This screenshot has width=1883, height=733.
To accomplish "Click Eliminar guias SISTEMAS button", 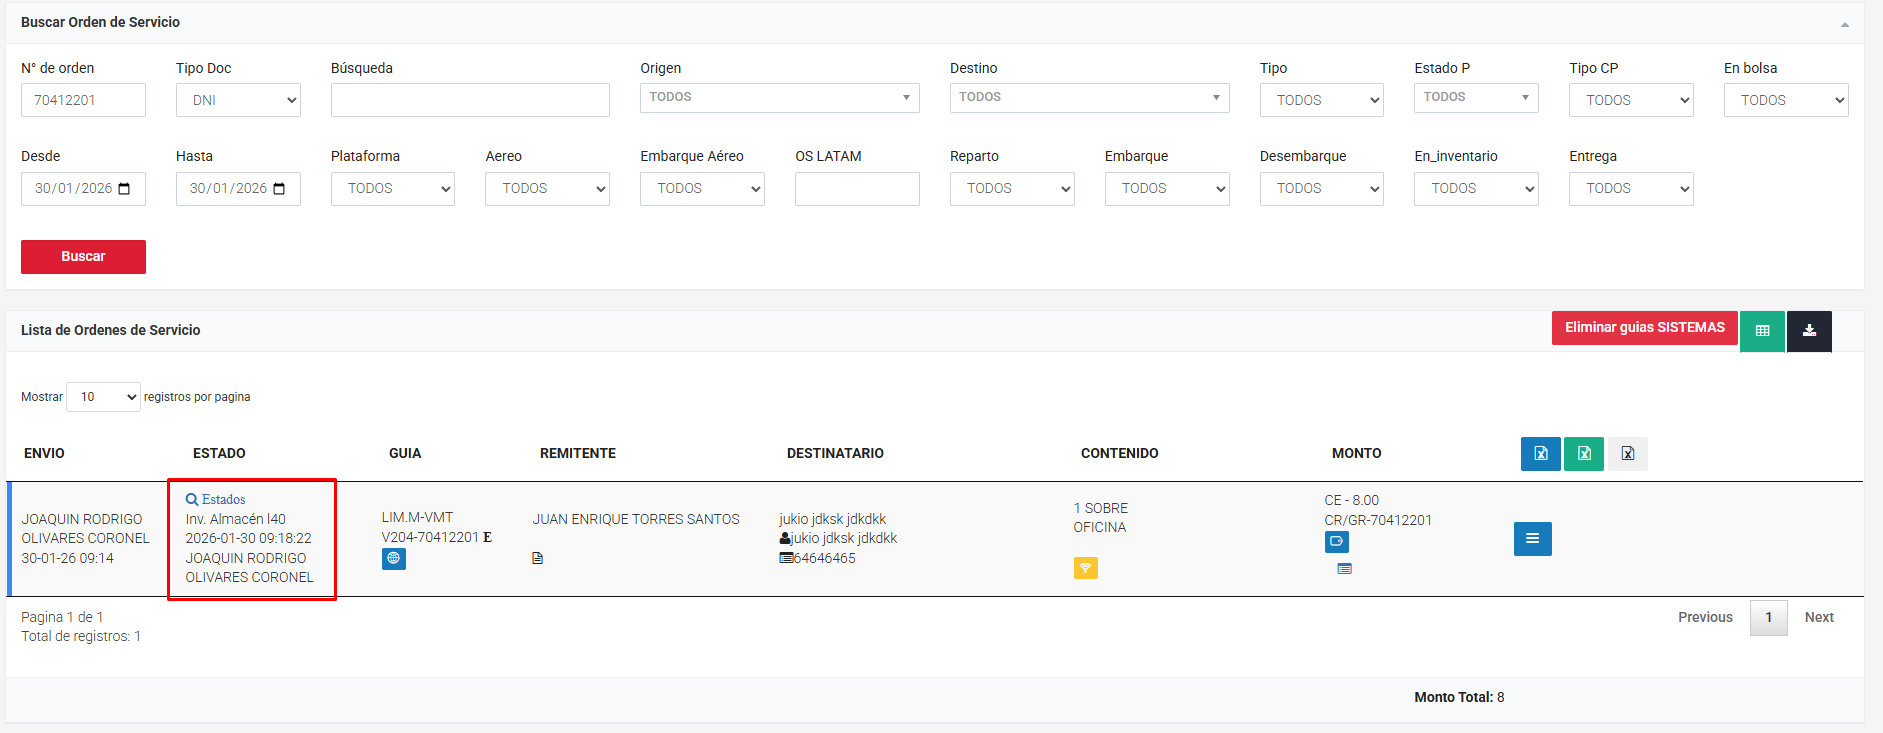I will (x=1644, y=328).
